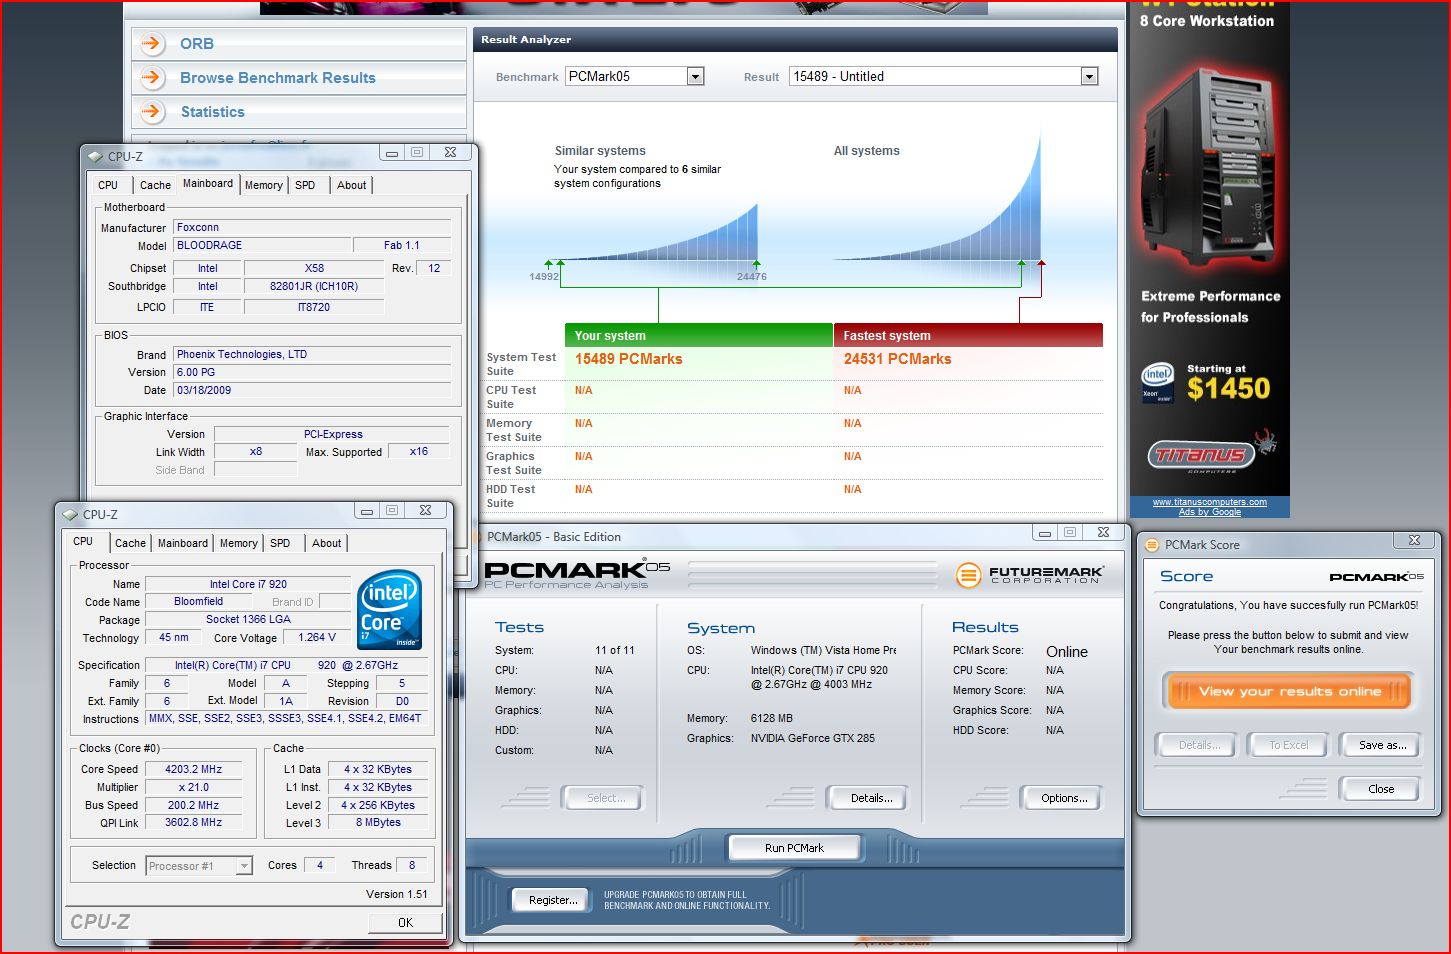Click Phoenix Technologies, LTD brand field

point(312,355)
